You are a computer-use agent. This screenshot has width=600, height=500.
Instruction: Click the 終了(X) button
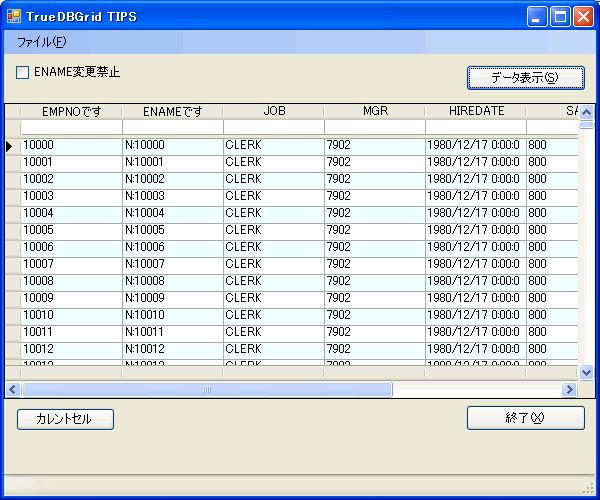(x=525, y=418)
